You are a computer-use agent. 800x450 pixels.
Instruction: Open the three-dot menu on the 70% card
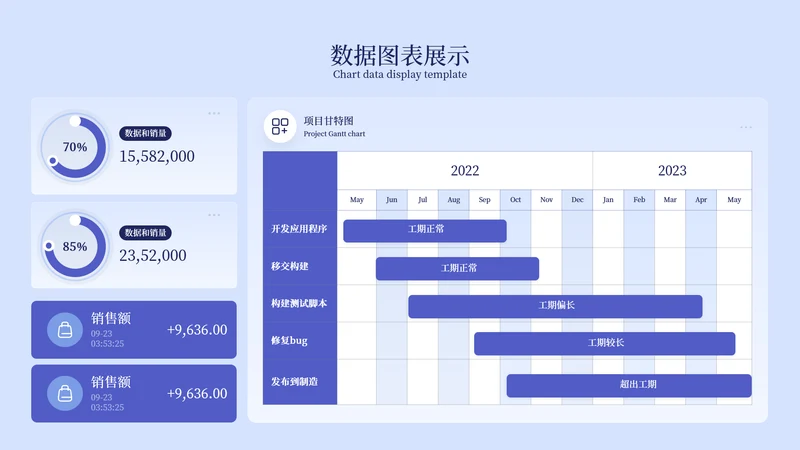click(214, 113)
